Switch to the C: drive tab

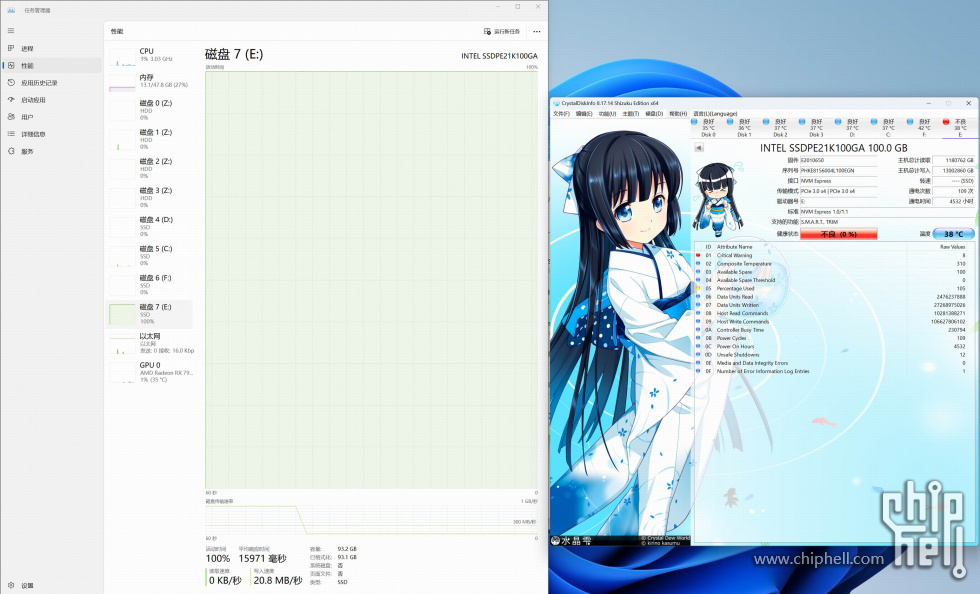pos(888,128)
